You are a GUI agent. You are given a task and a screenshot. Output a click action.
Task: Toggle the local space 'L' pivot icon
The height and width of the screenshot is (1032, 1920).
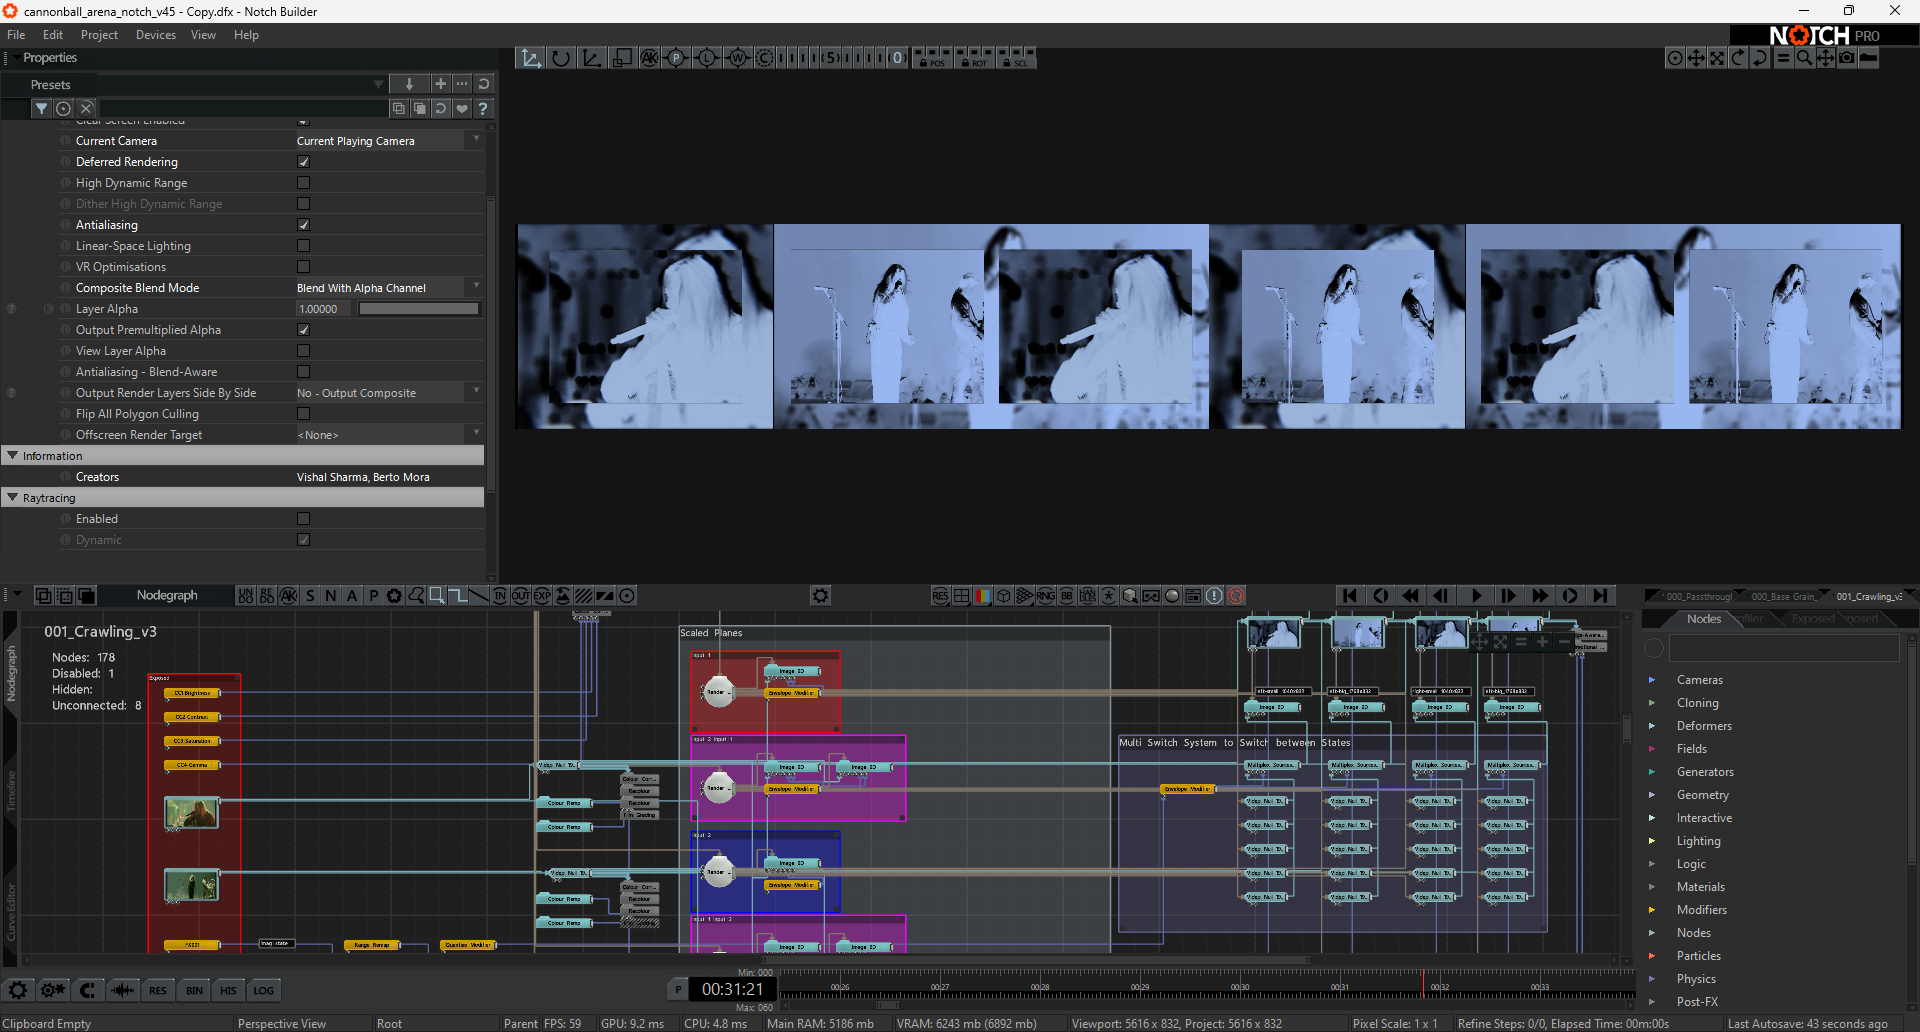(706, 58)
